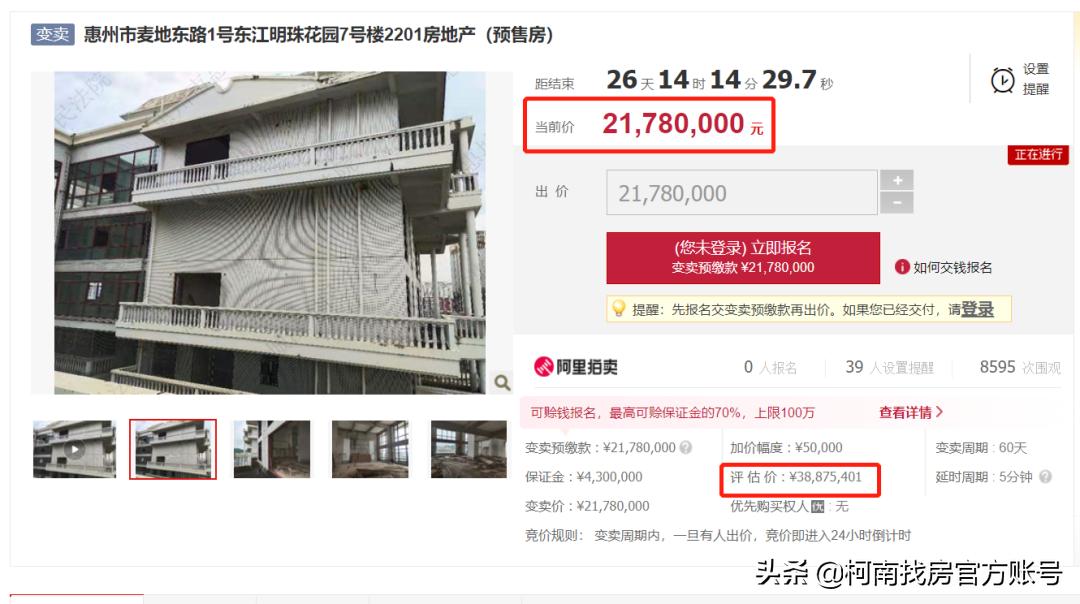Click the 如何交钱报名 link
The height and width of the screenshot is (604, 1080).
[953, 267]
